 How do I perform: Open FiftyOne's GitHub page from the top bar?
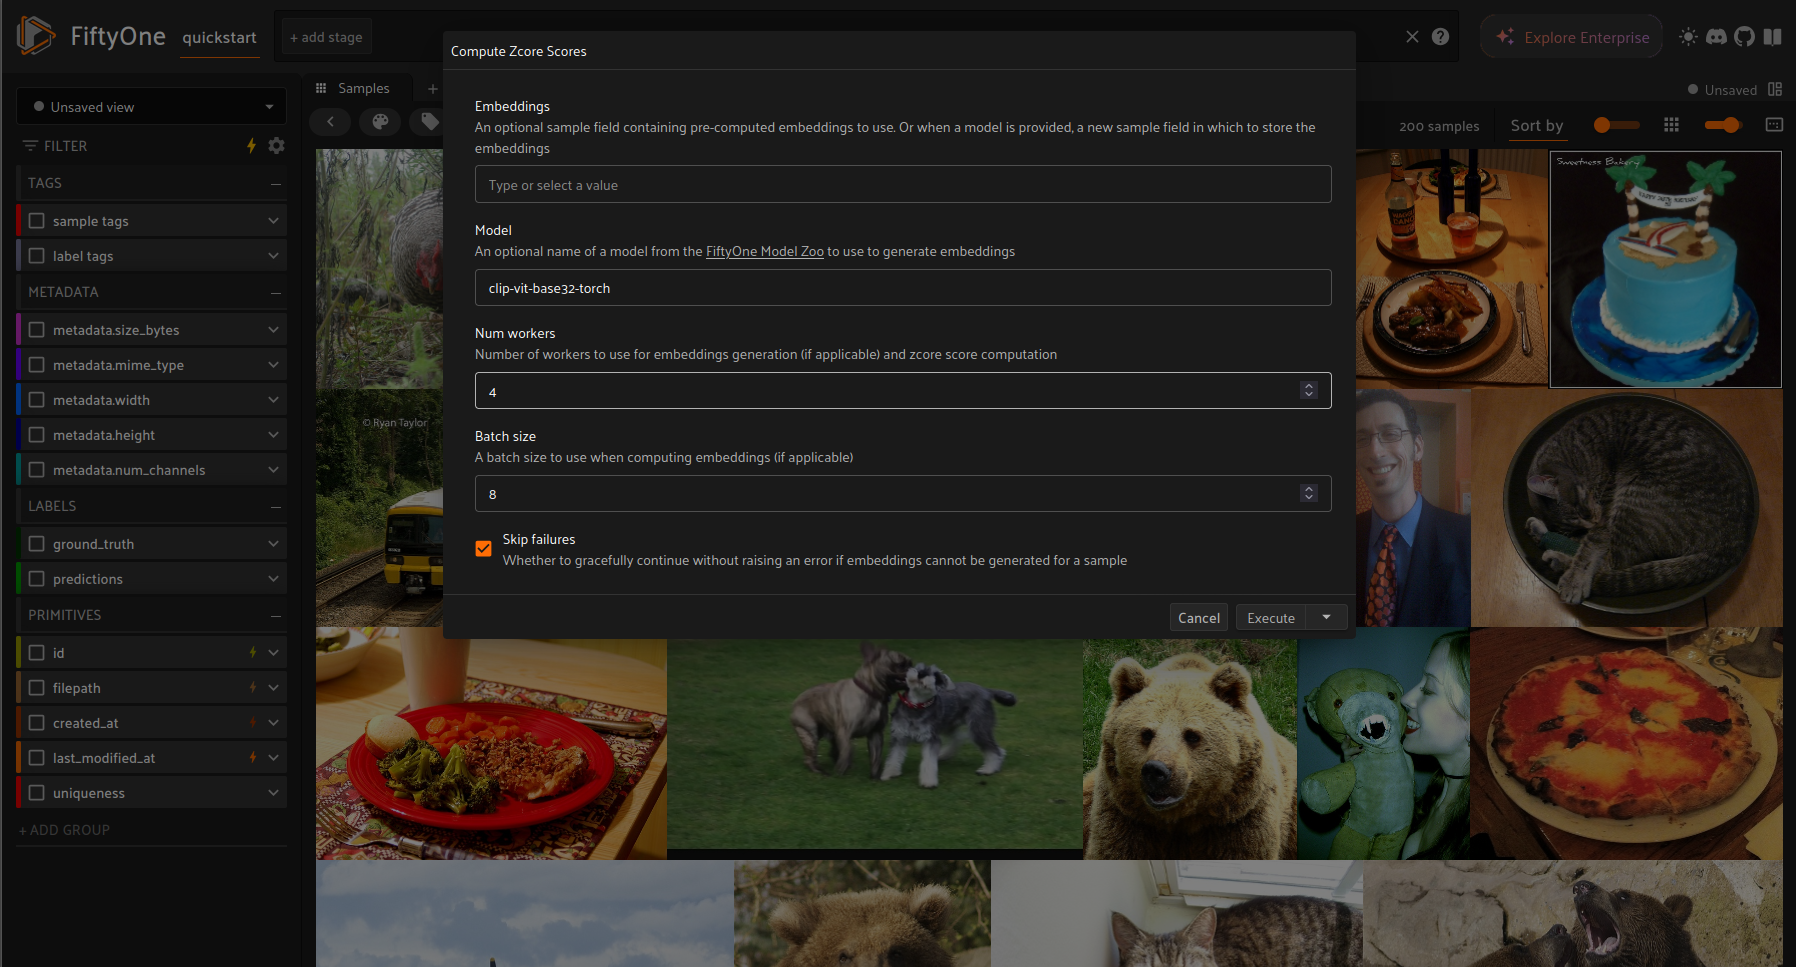click(1744, 36)
